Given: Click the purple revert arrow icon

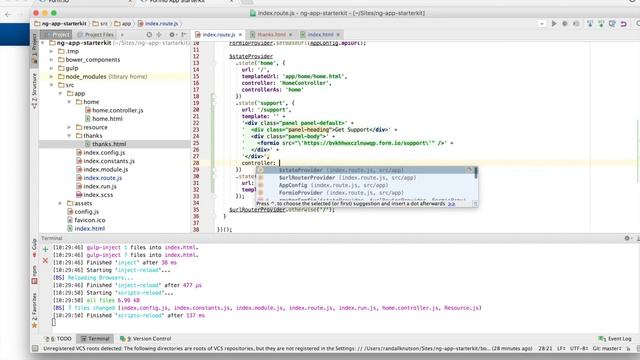Looking at the screenshot, I should [624, 24].
